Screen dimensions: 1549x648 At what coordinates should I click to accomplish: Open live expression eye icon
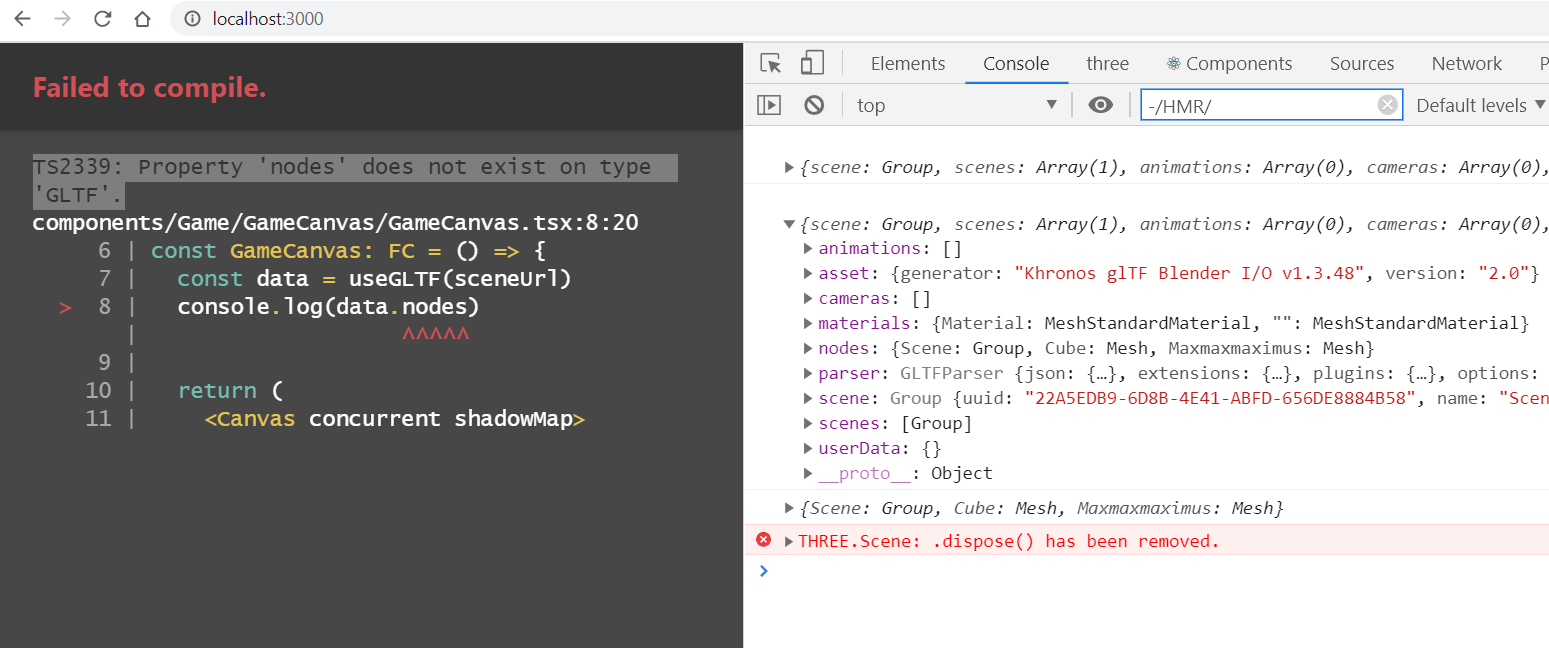point(1101,105)
